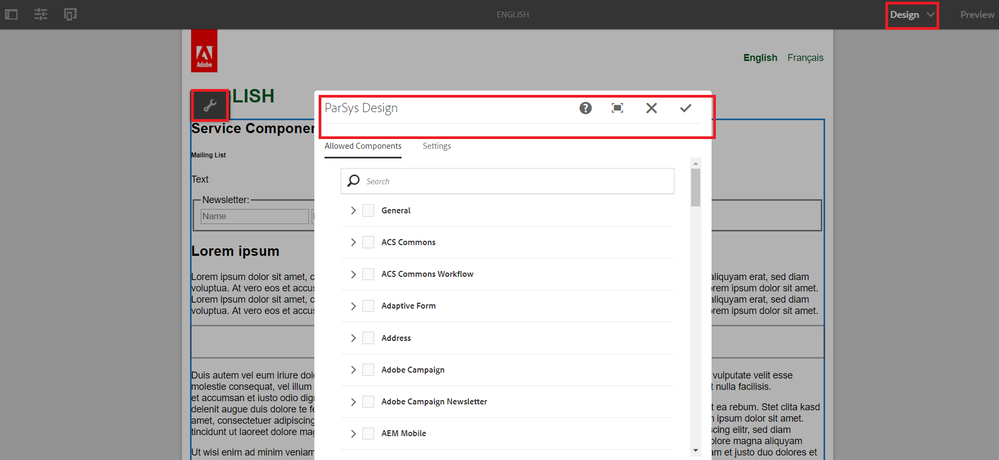Screen dimensions: 999x460
Task: Enable the ACS Commons checkbox
Action: pyautogui.click(x=368, y=243)
